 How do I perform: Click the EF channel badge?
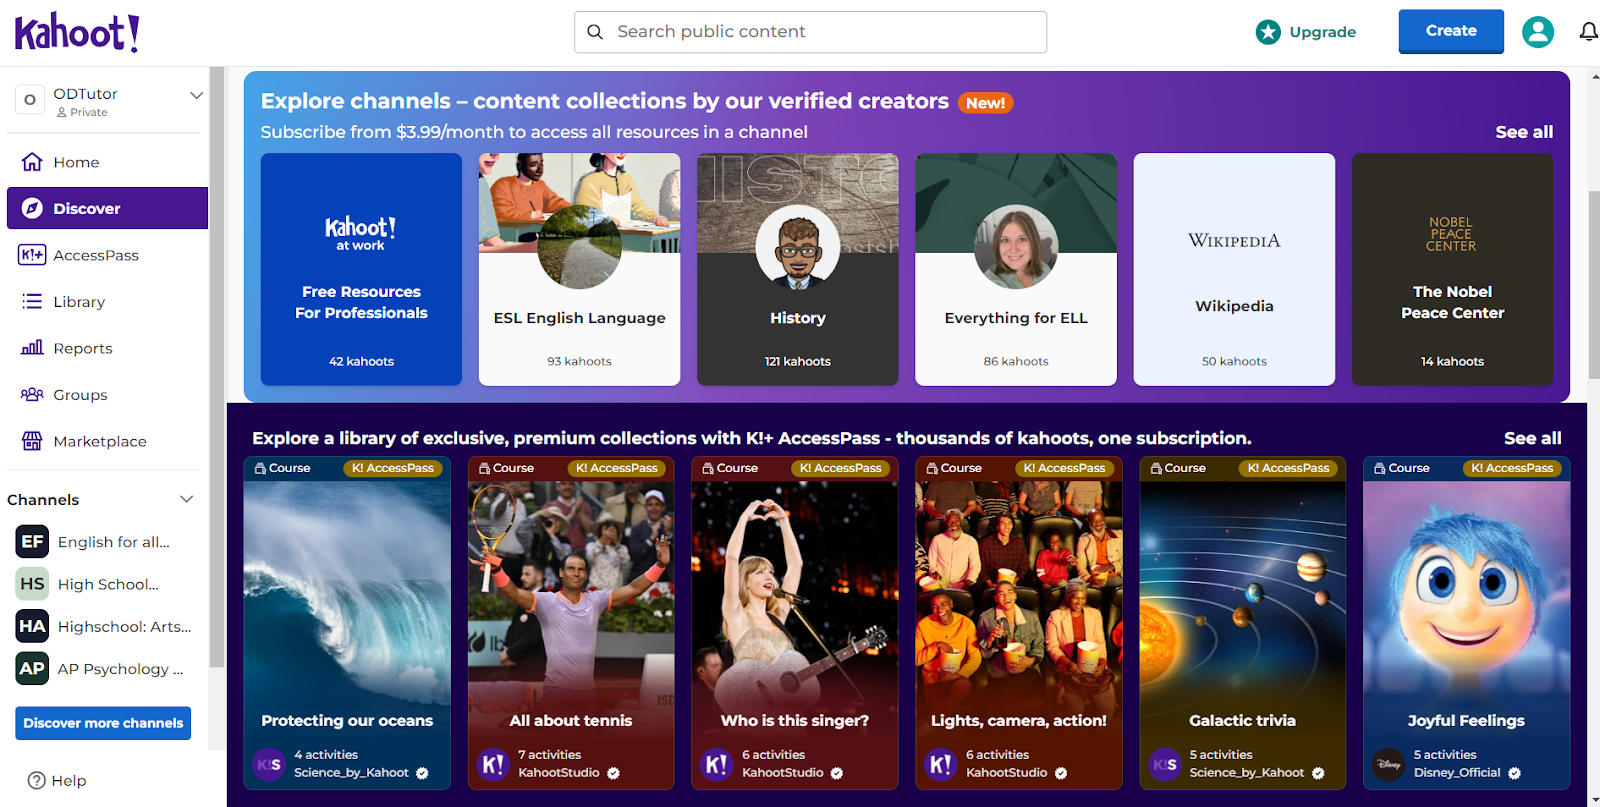click(x=32, y=541)
